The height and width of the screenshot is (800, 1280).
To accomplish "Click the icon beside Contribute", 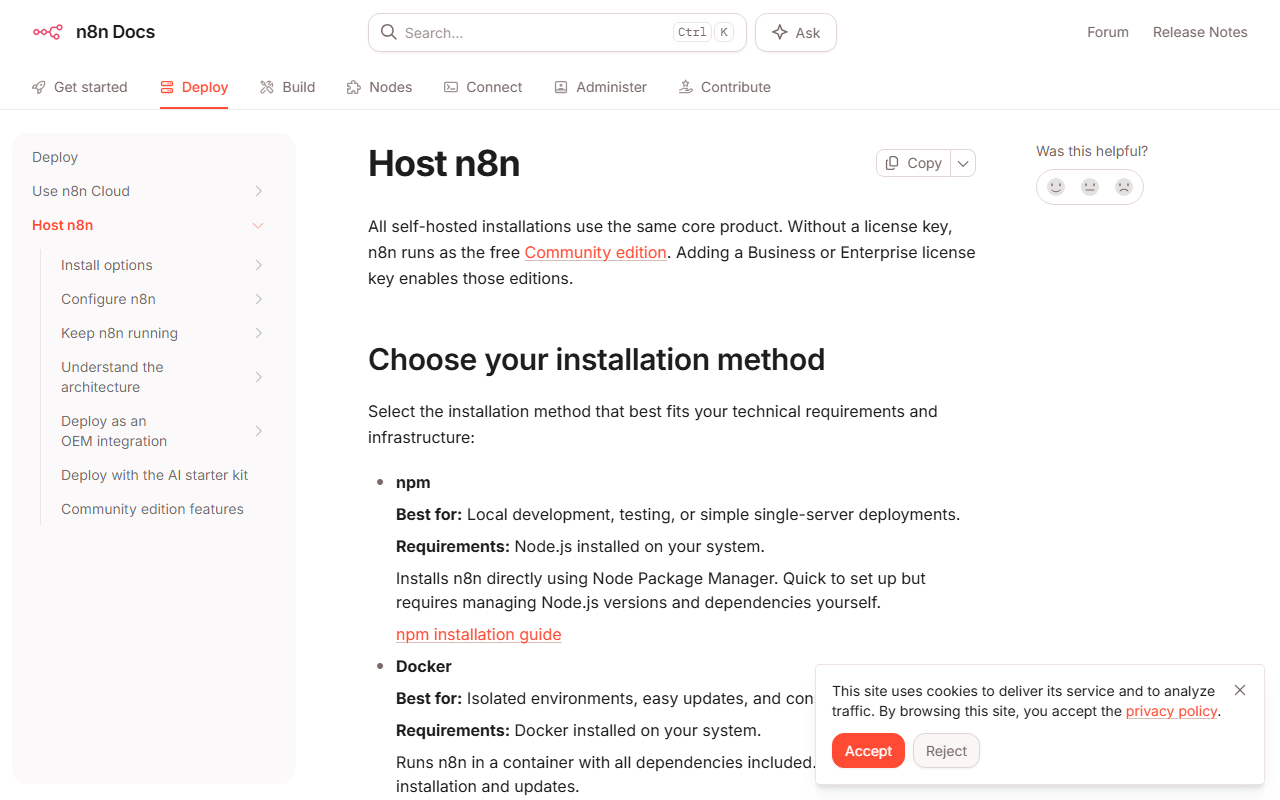I will (686, 87).
